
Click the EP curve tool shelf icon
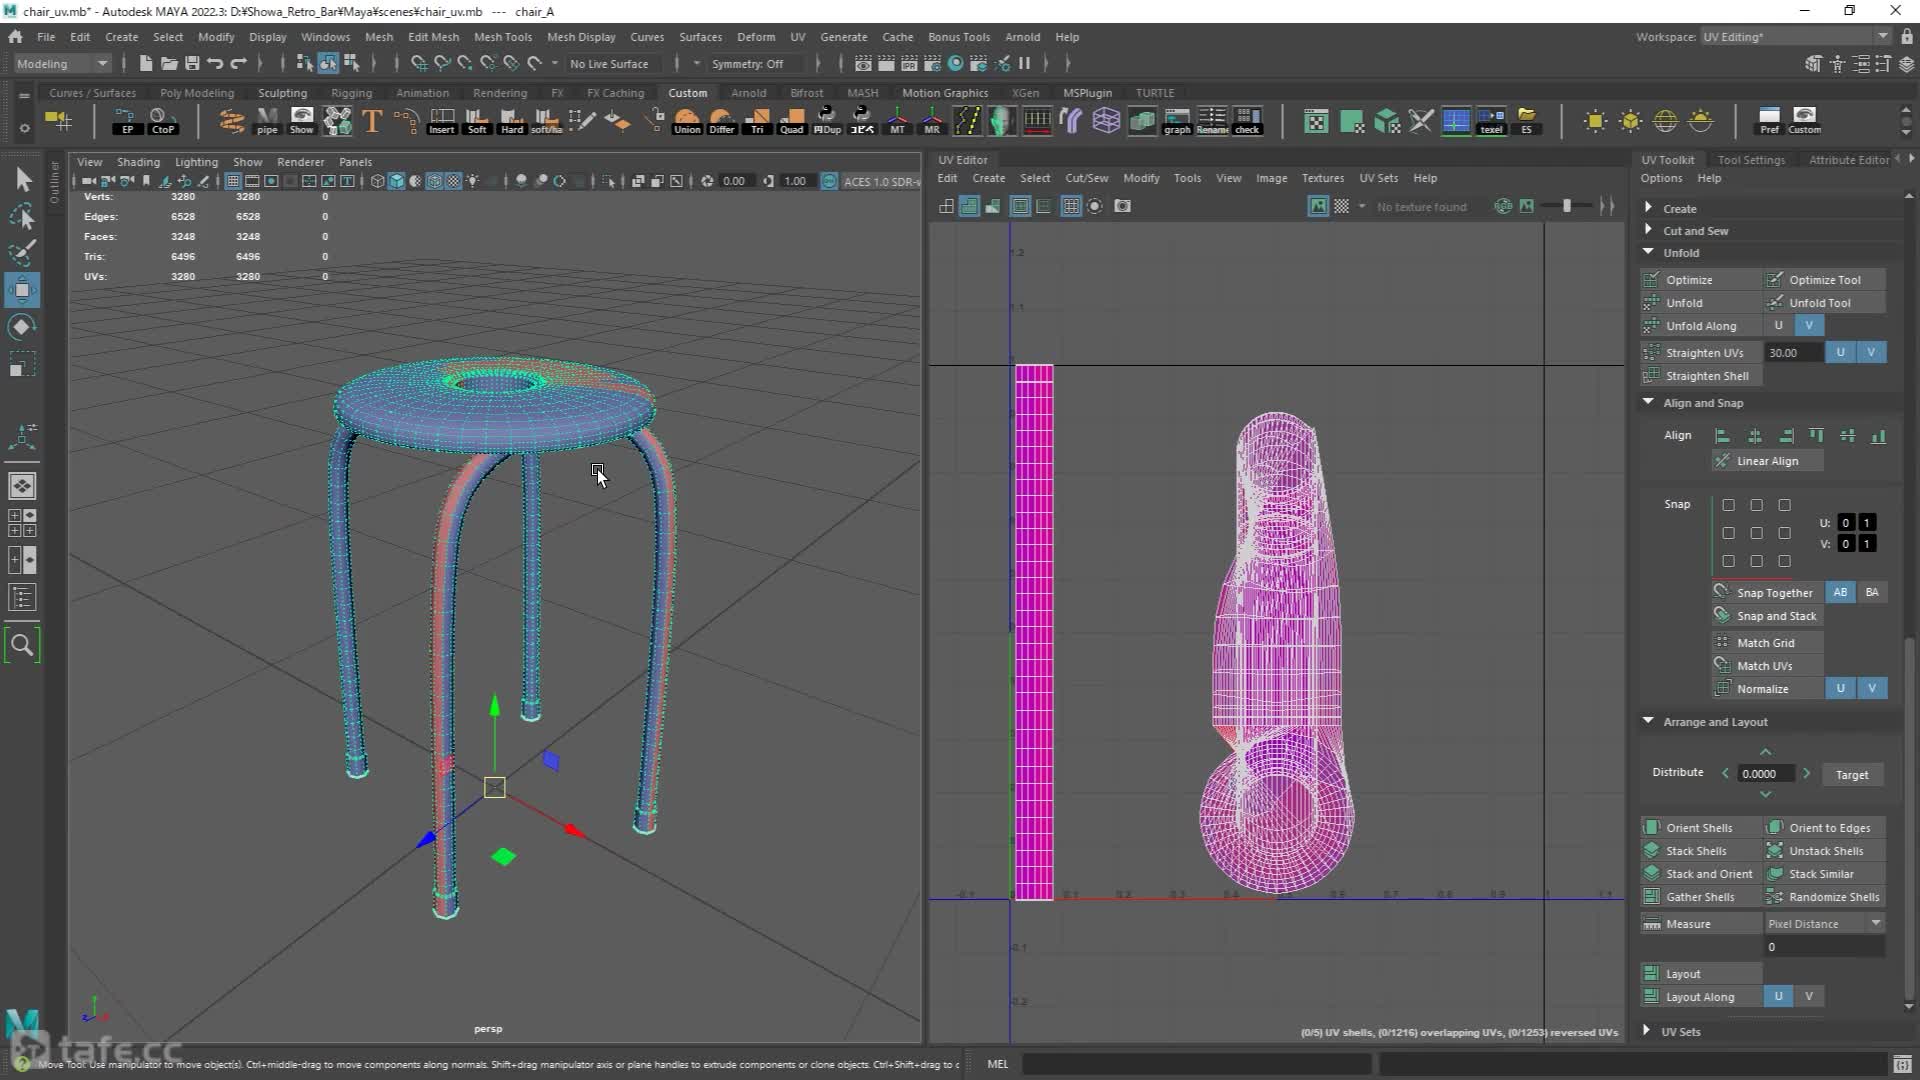tap(127, 121)
